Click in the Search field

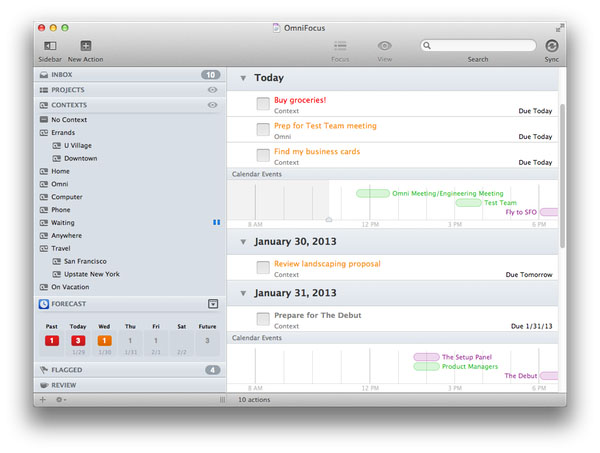coord(478,46)
